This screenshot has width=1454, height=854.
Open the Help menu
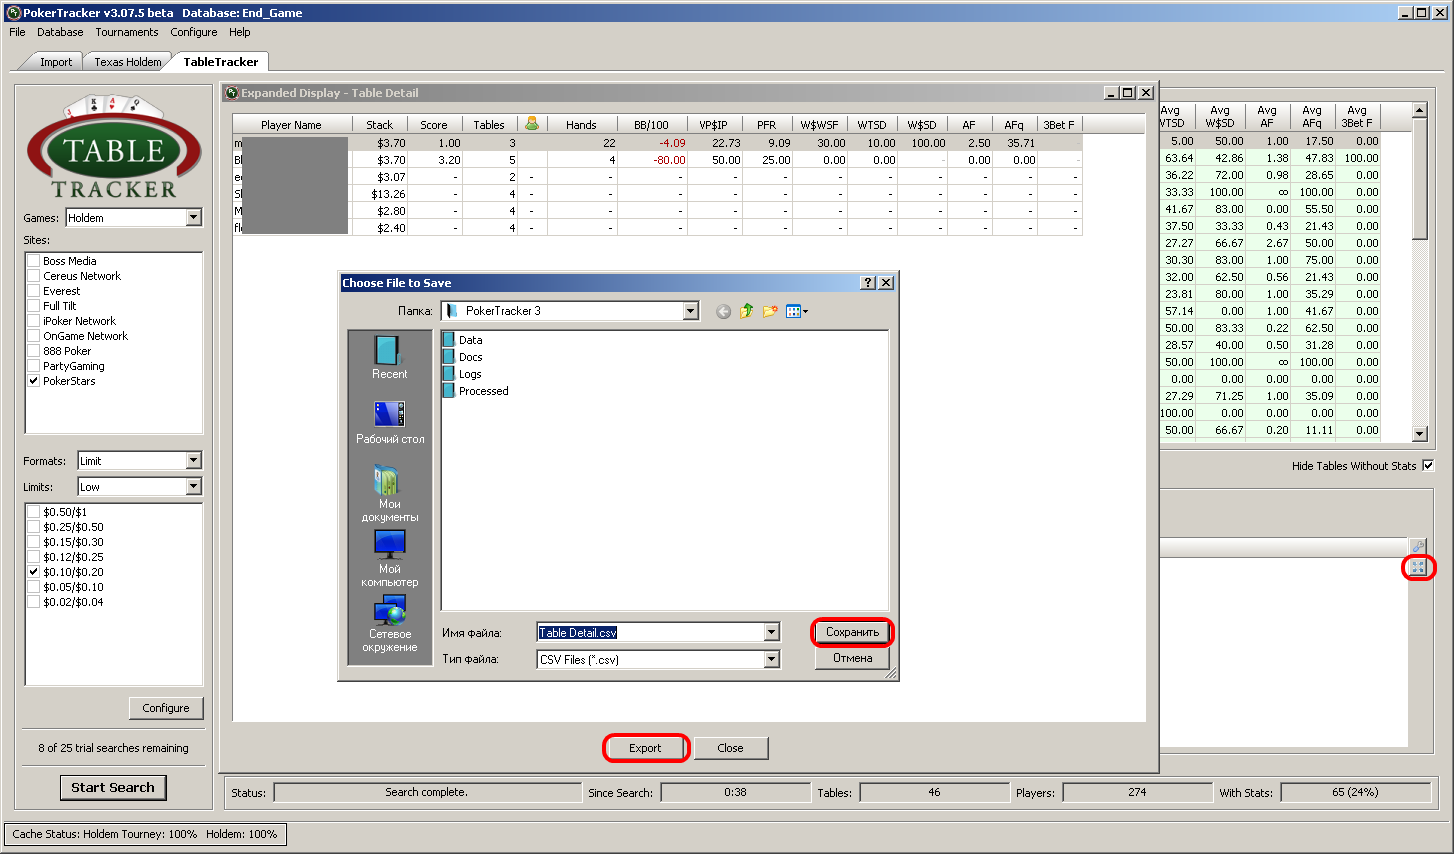coord(240,32)
